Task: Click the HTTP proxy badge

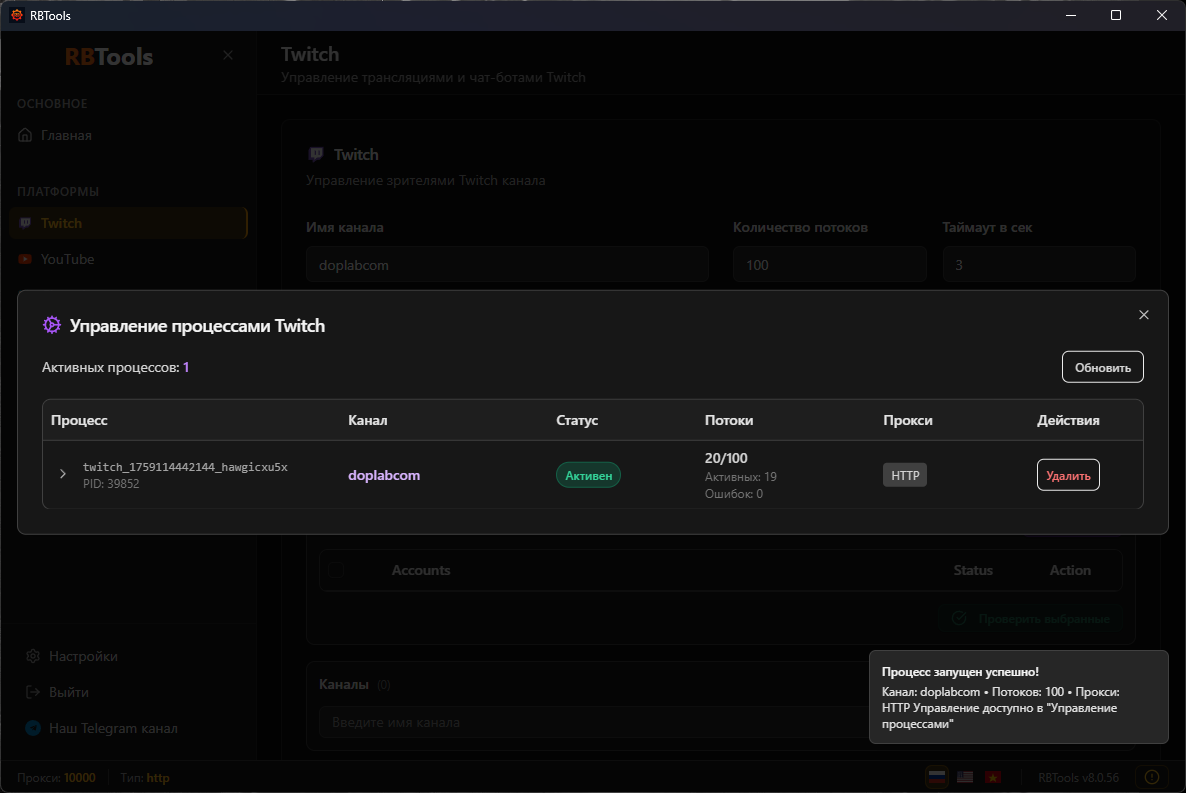Action: (x=904, y=475)
